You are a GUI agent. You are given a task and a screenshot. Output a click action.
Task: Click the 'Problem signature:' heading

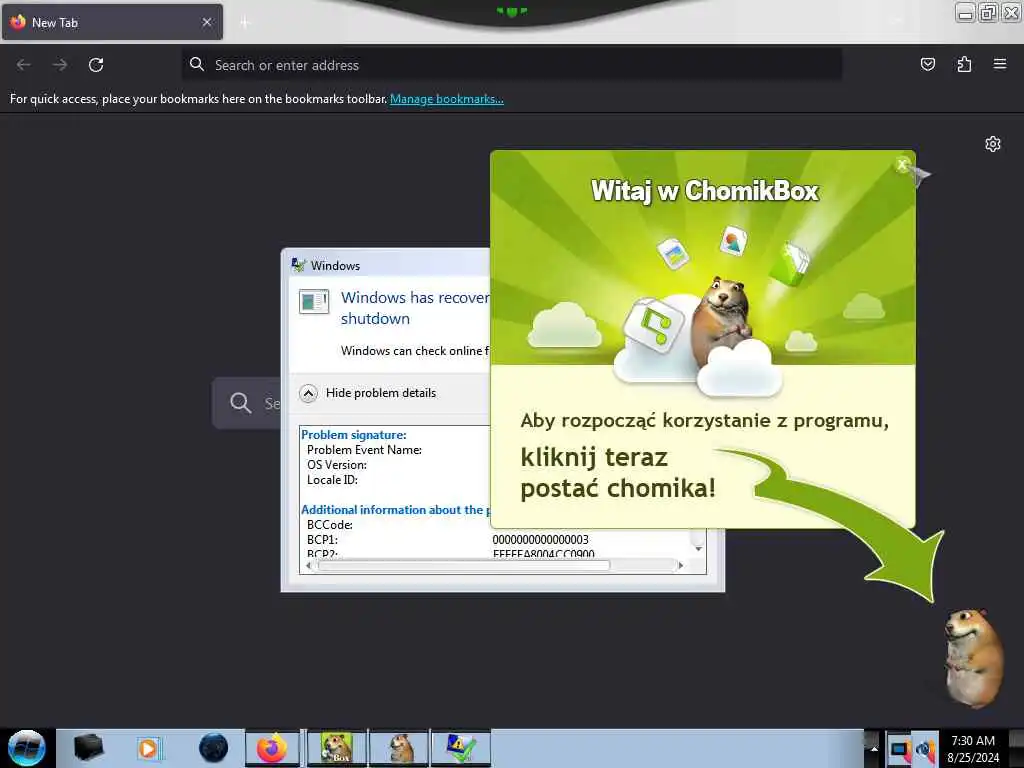point(353,435)
